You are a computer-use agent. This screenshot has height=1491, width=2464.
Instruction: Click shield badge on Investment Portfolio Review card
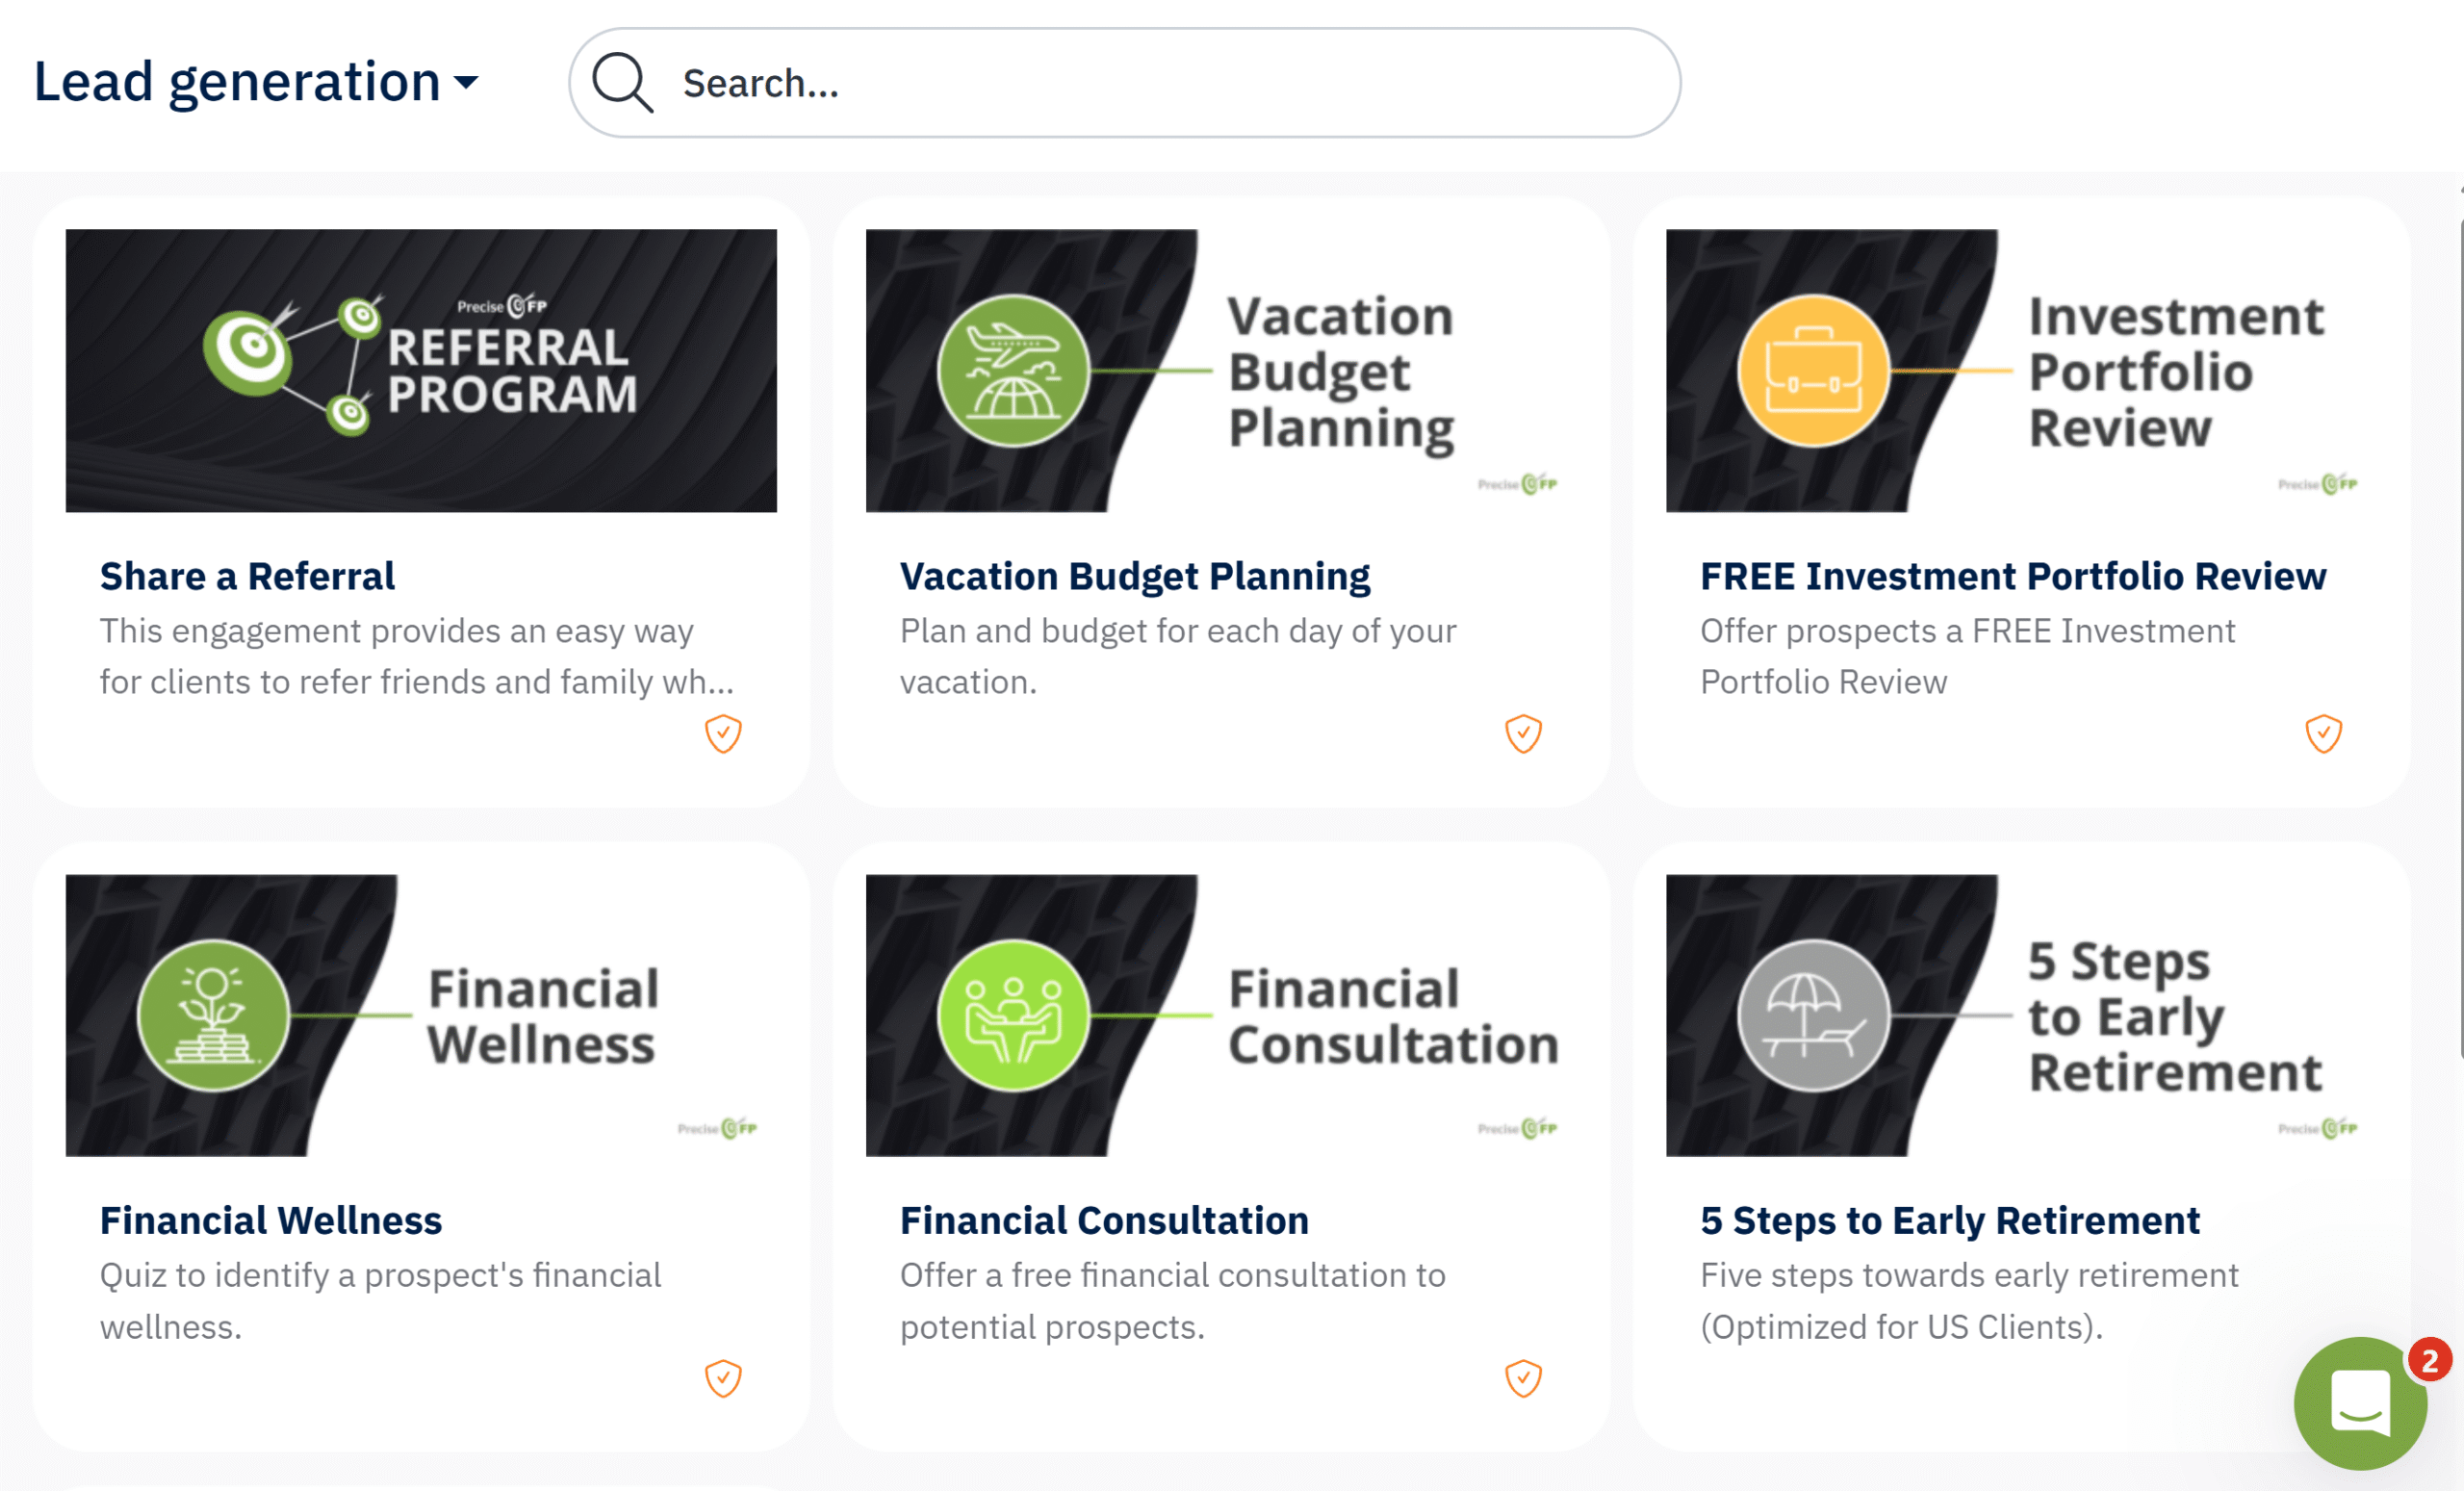click(x=2323, y=733)
